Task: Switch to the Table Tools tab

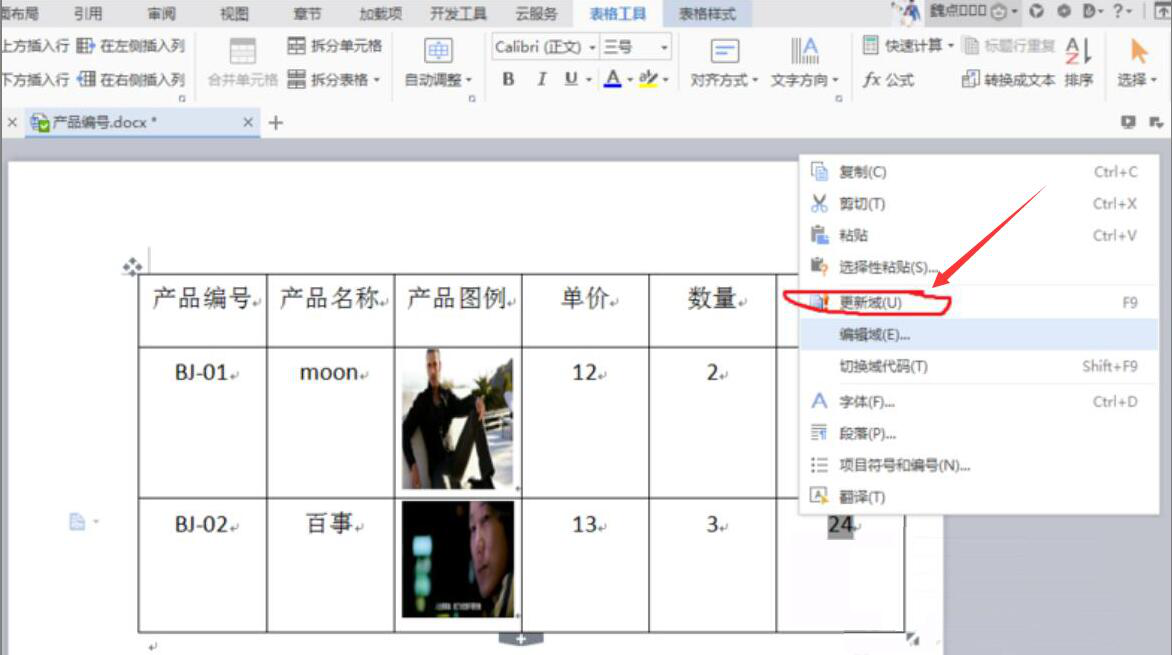Action: [x=617, y=13]
